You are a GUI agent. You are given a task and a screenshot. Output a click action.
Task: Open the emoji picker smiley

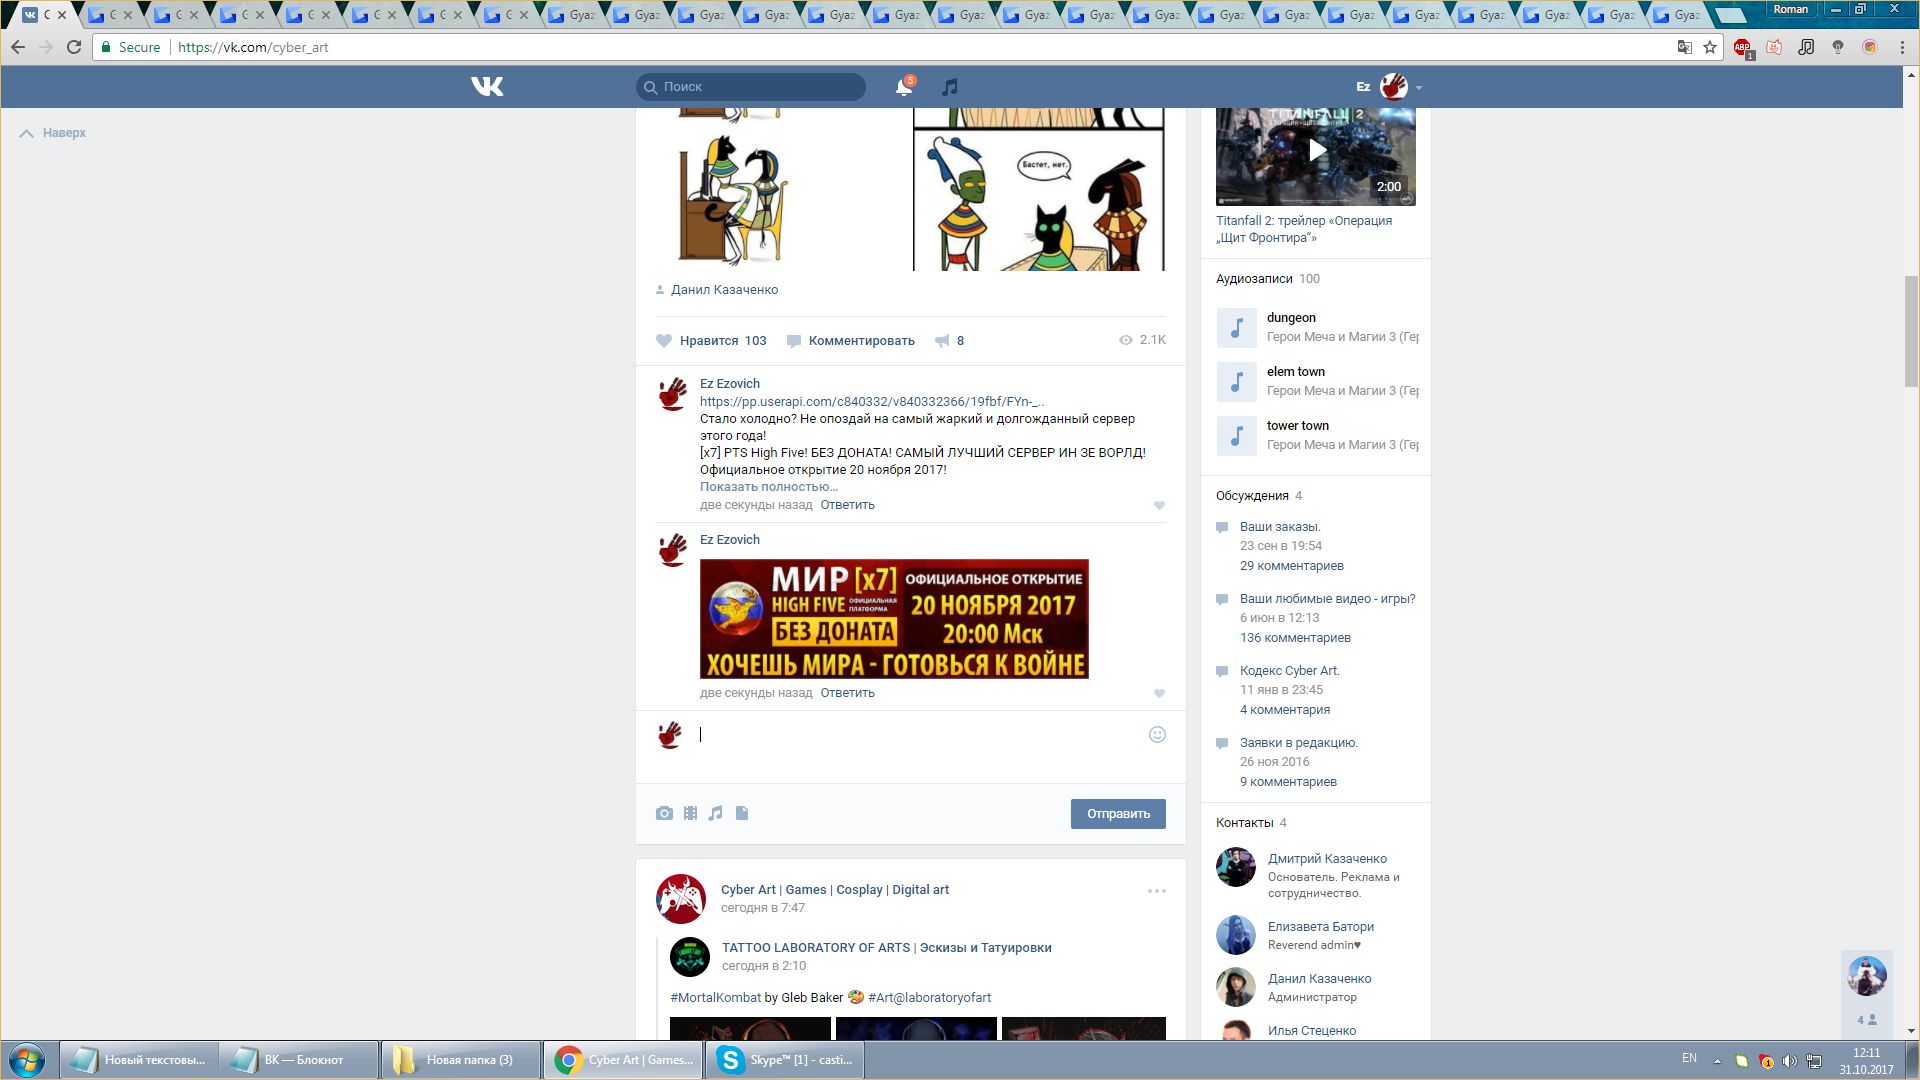1157,735
